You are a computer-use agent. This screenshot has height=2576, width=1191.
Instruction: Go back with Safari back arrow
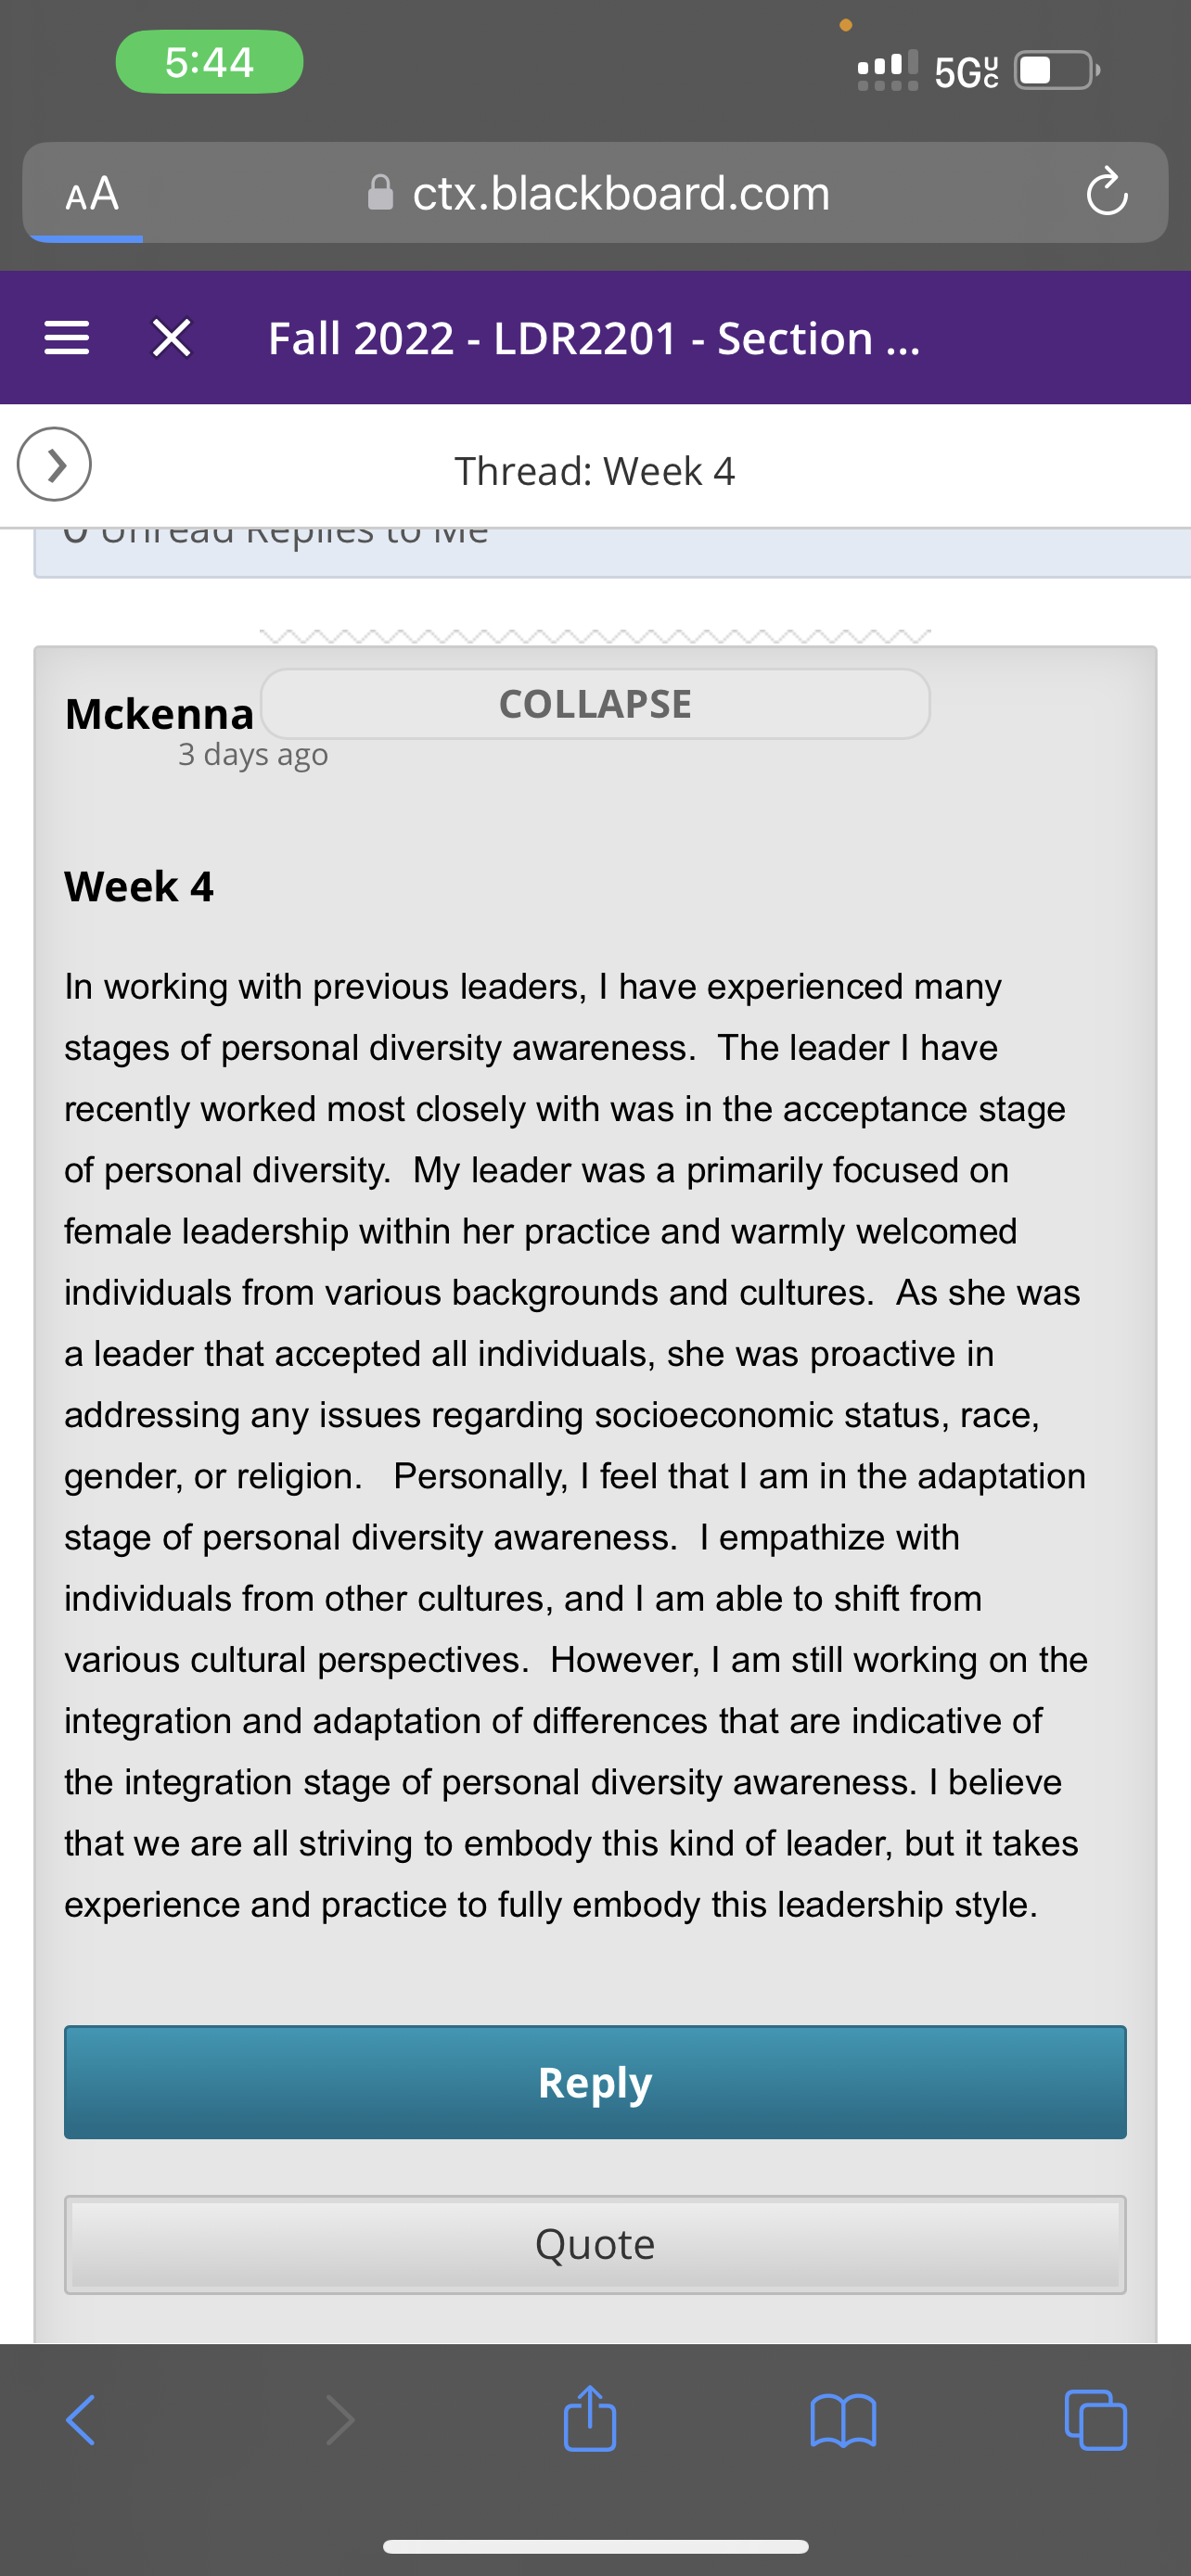(x=81, y=2420)
